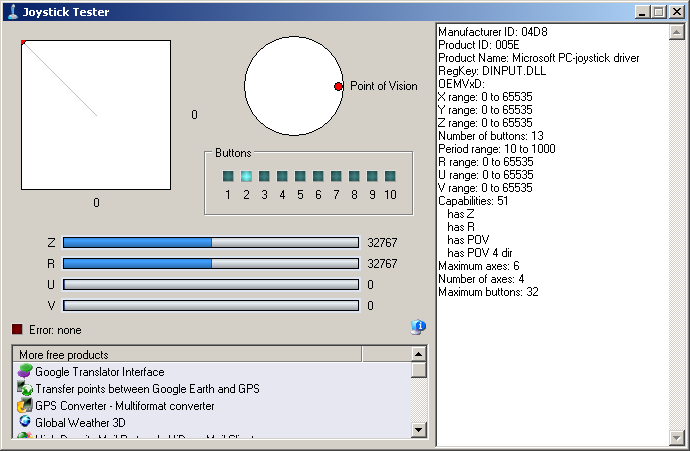Click the Z axis progress bar
The height and width of the screenshot is (451, 690).
click(210, 242)
